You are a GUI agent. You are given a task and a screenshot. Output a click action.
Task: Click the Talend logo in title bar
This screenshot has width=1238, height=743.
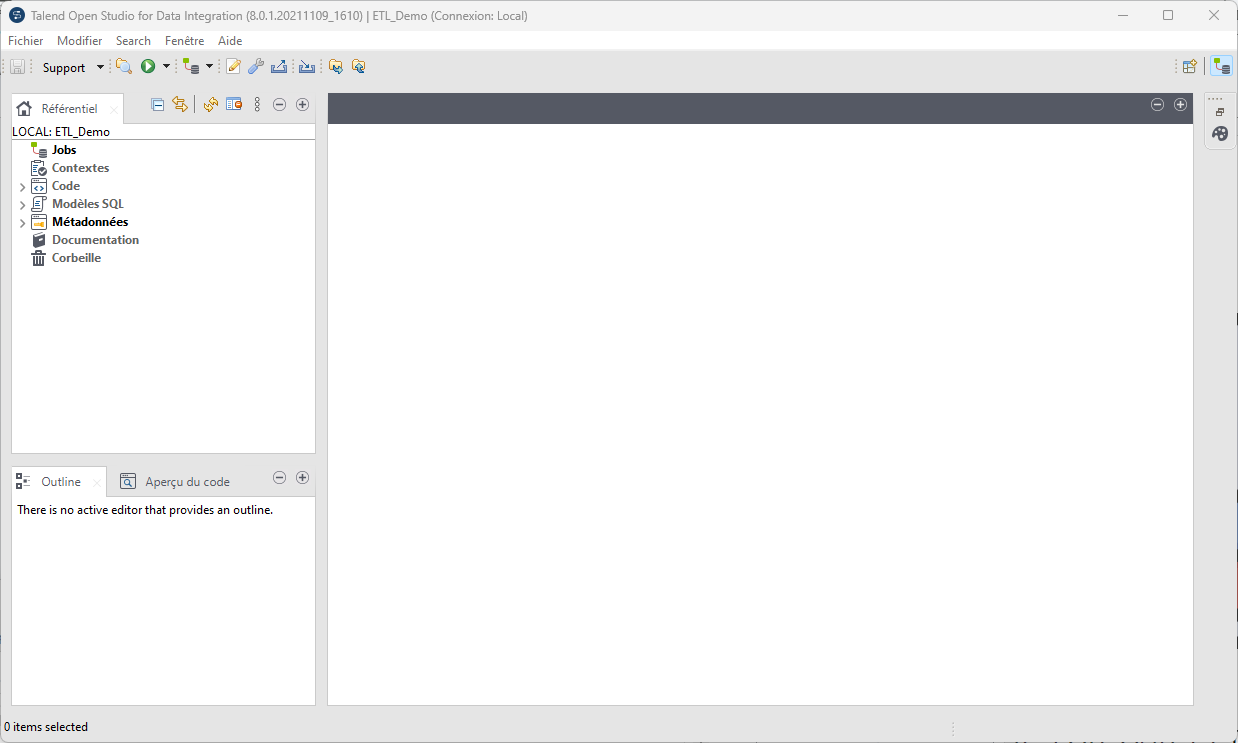click(17, 15)
